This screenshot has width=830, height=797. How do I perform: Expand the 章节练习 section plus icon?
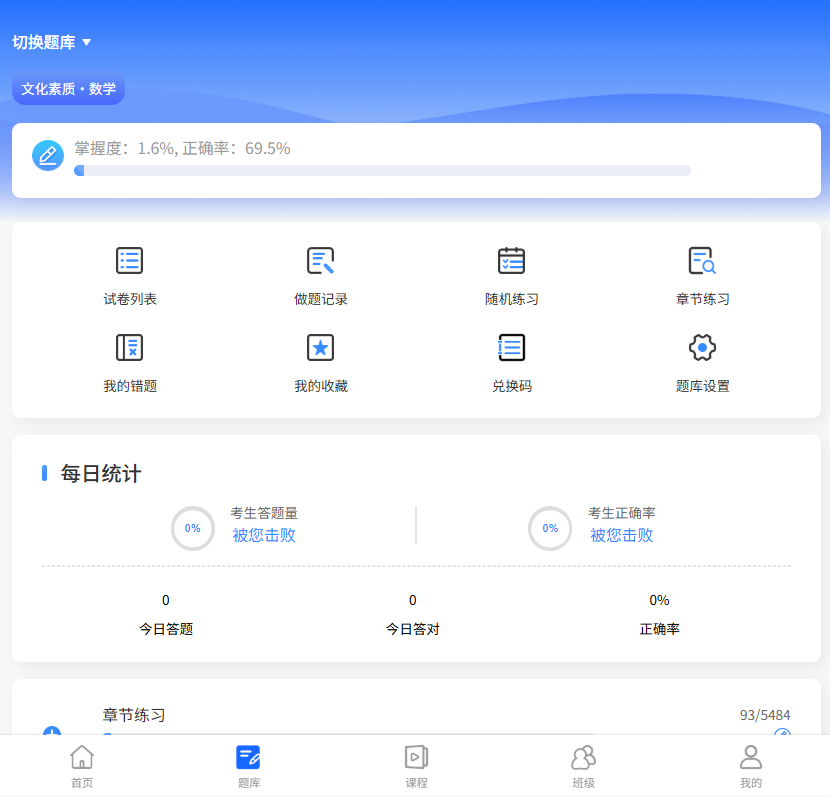pos(52,732)
